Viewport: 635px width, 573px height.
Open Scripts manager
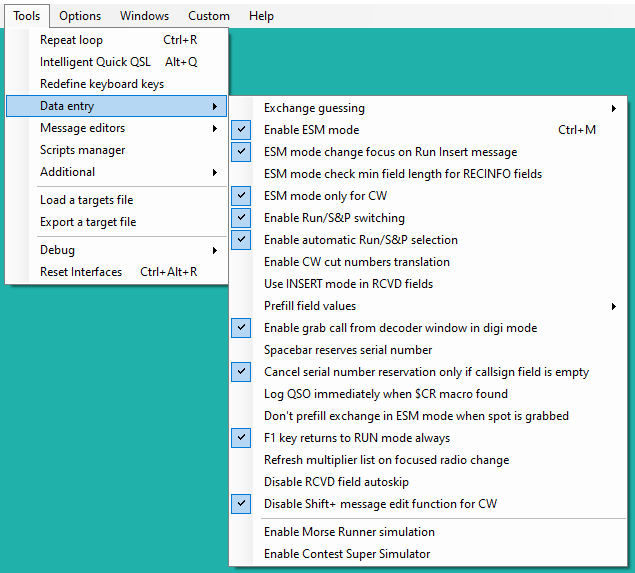tap(117, 150)
